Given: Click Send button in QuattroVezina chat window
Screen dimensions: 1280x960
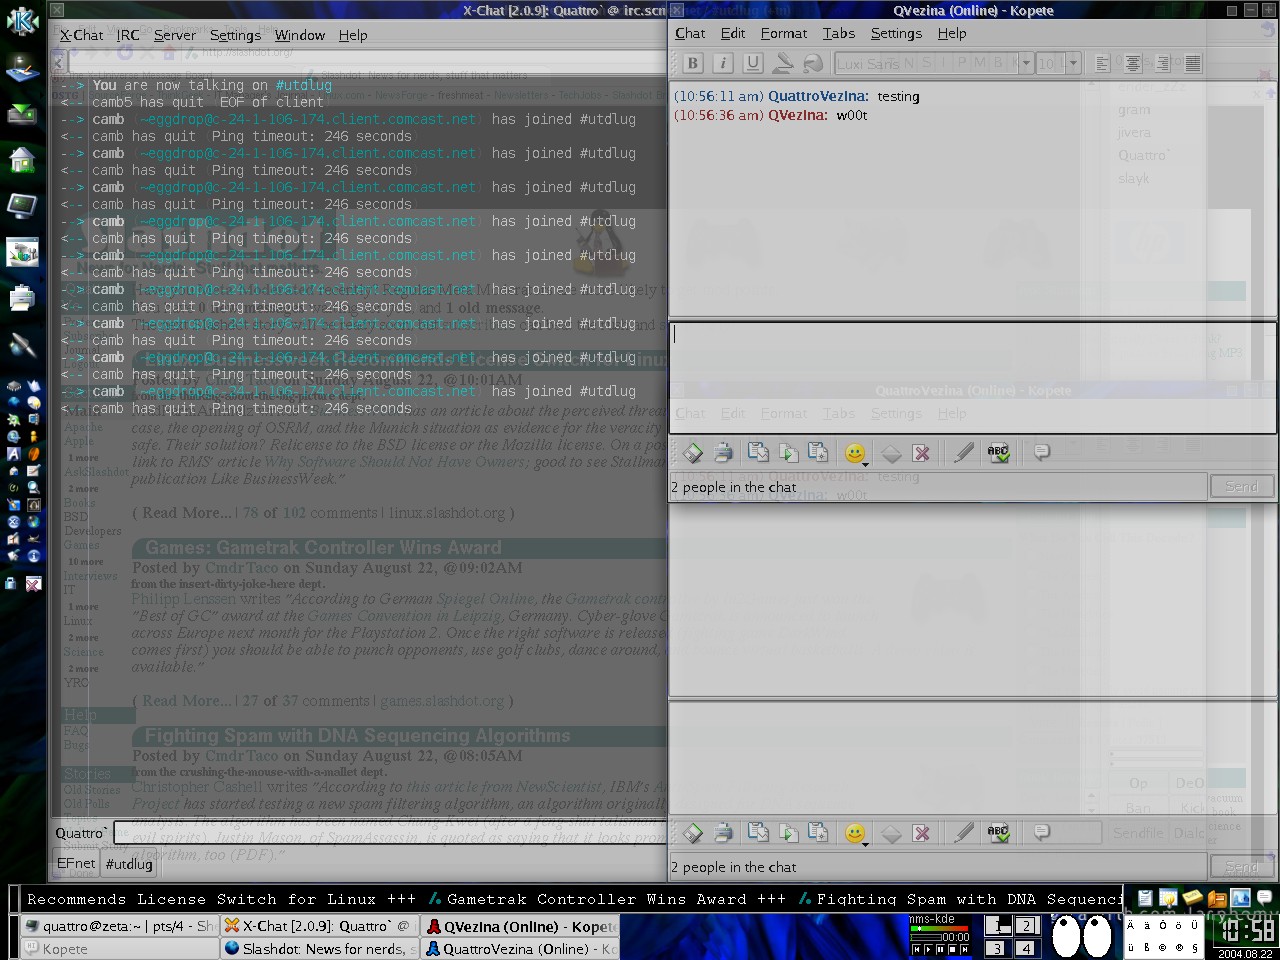Looking at the screenshot, I should [x=1241, y=866].
